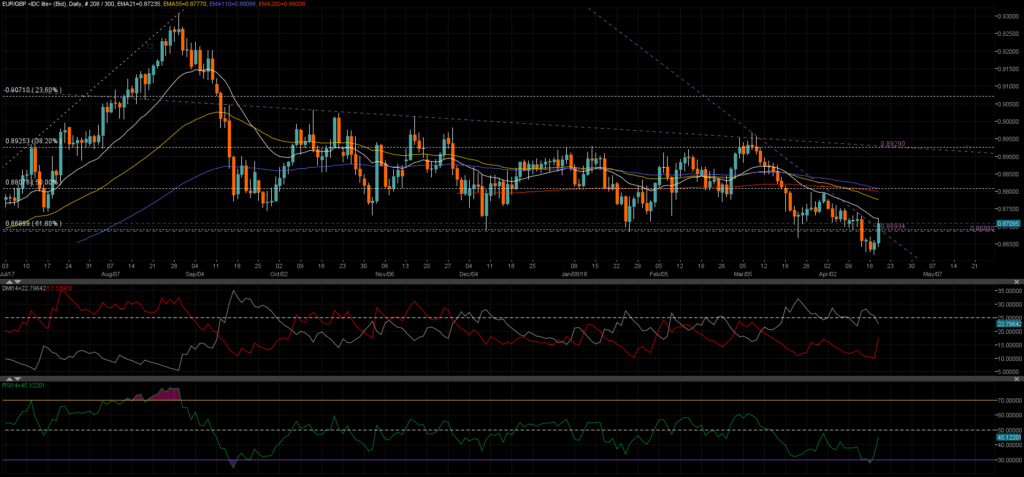Click the Sep/04 date axis label
Screen dimensions: 1024x477
(195, 274)
